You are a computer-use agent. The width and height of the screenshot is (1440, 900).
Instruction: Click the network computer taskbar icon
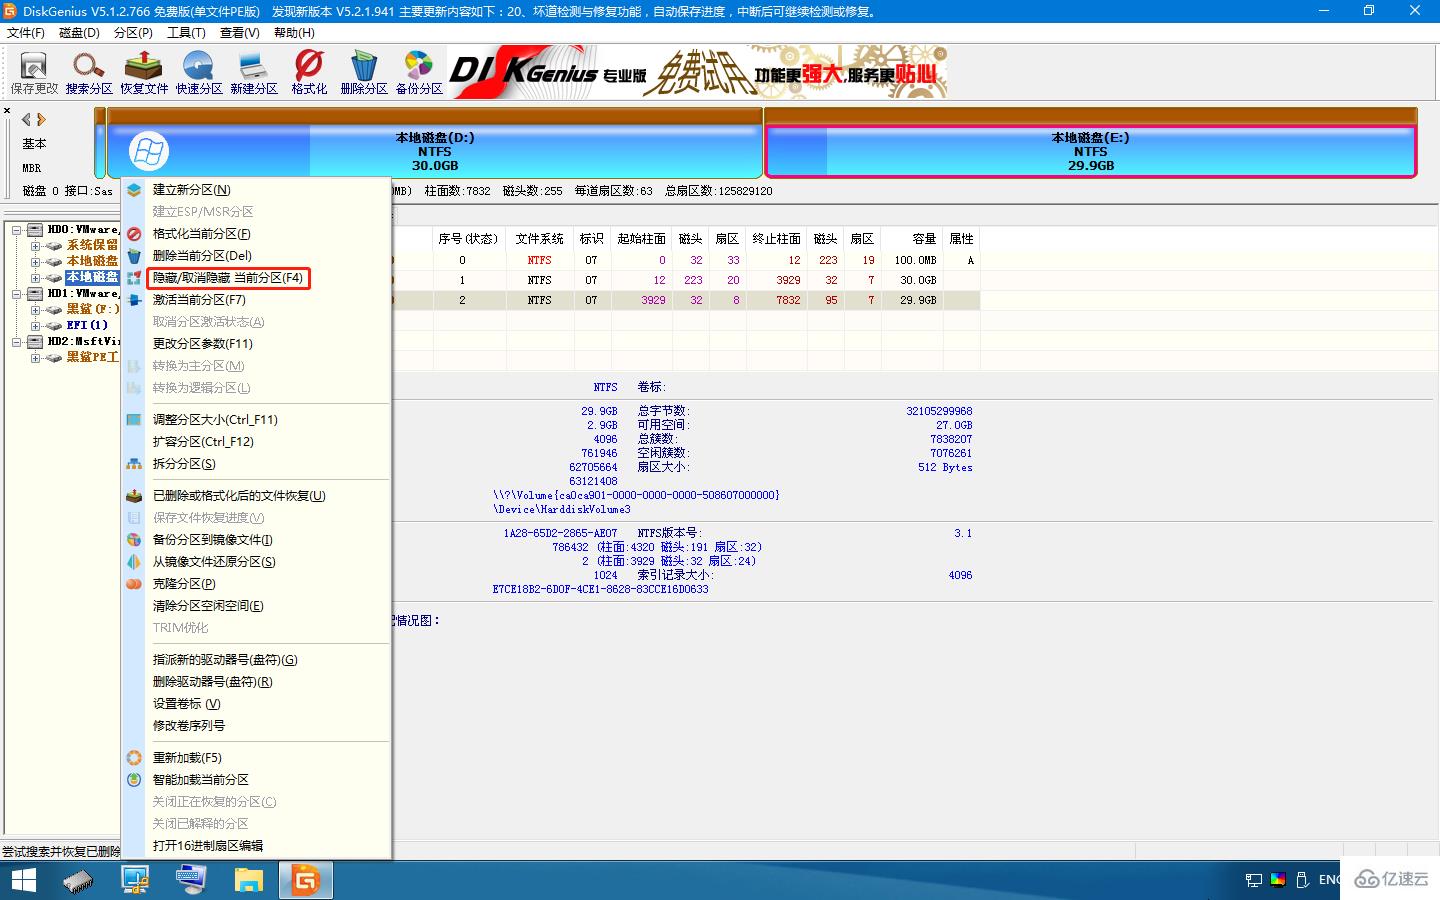pos(135,880)
